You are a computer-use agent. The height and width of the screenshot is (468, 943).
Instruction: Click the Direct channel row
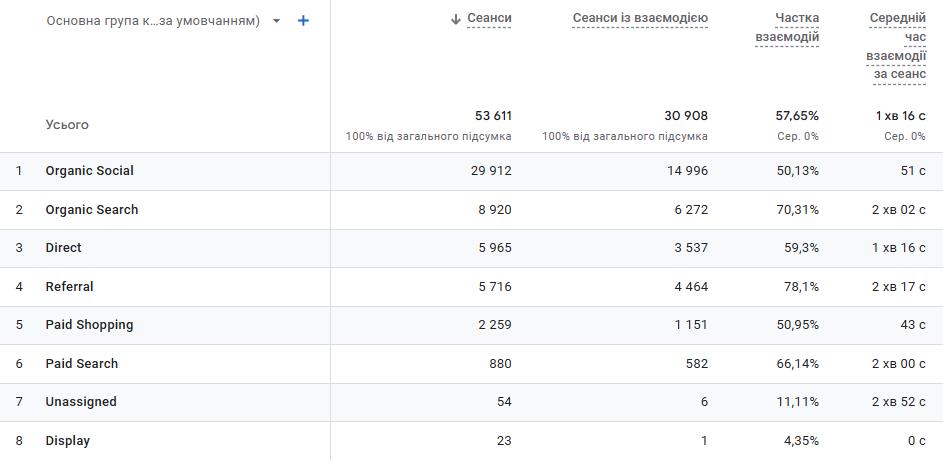point(63,248)
